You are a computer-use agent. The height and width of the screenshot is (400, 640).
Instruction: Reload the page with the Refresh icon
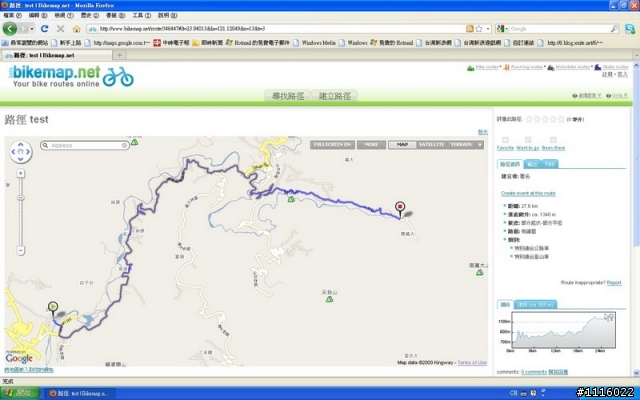point(44,29)
